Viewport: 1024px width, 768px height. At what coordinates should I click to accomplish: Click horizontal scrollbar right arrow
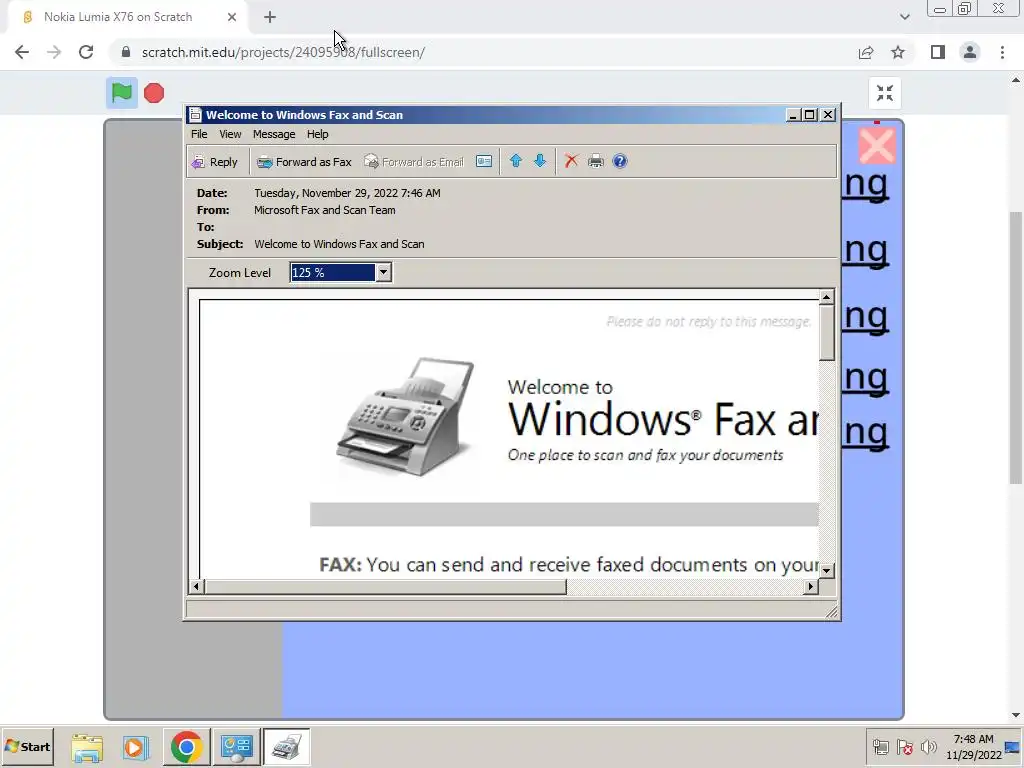[x=810, y=586]
